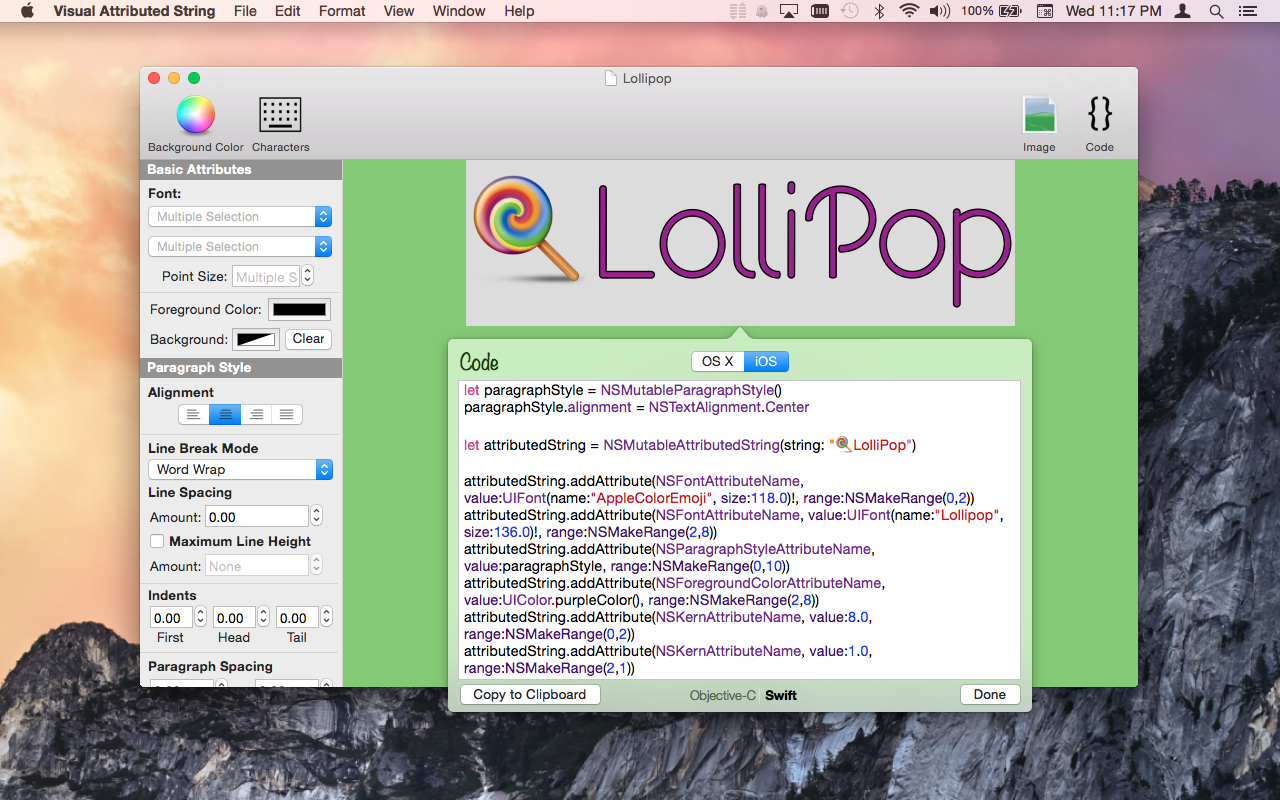Open the Visual Attributed String app menu
1280x800 pixels.
coord(134,11)
